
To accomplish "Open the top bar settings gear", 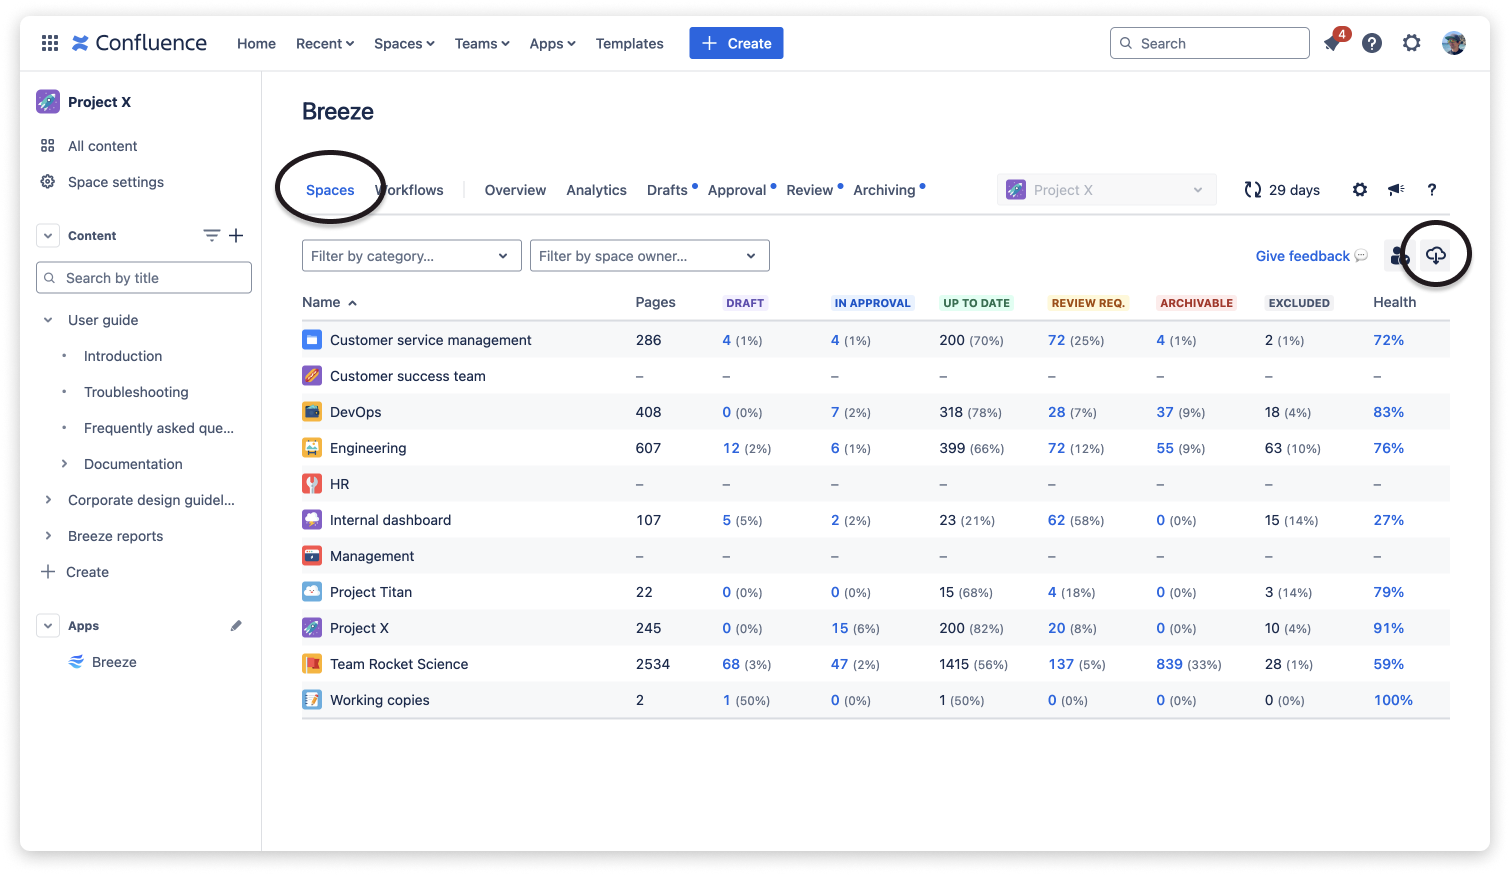I will [x=1412, y=43].
